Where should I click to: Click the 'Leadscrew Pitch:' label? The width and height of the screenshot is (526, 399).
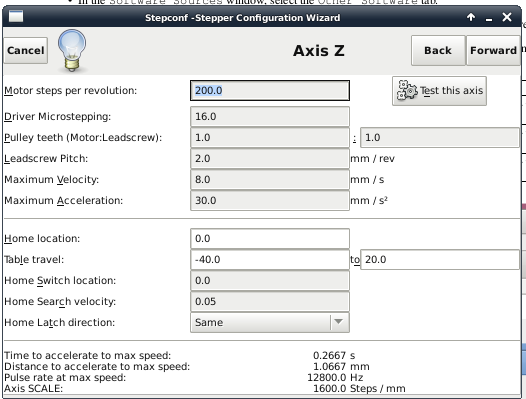pyautogui.click(x=46, y=158)
